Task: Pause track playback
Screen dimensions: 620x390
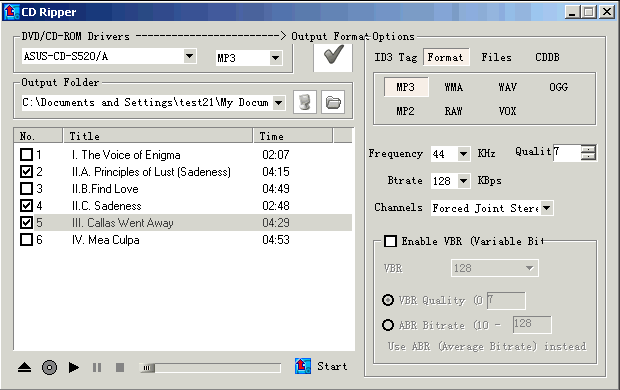Action: click(97, 367)
